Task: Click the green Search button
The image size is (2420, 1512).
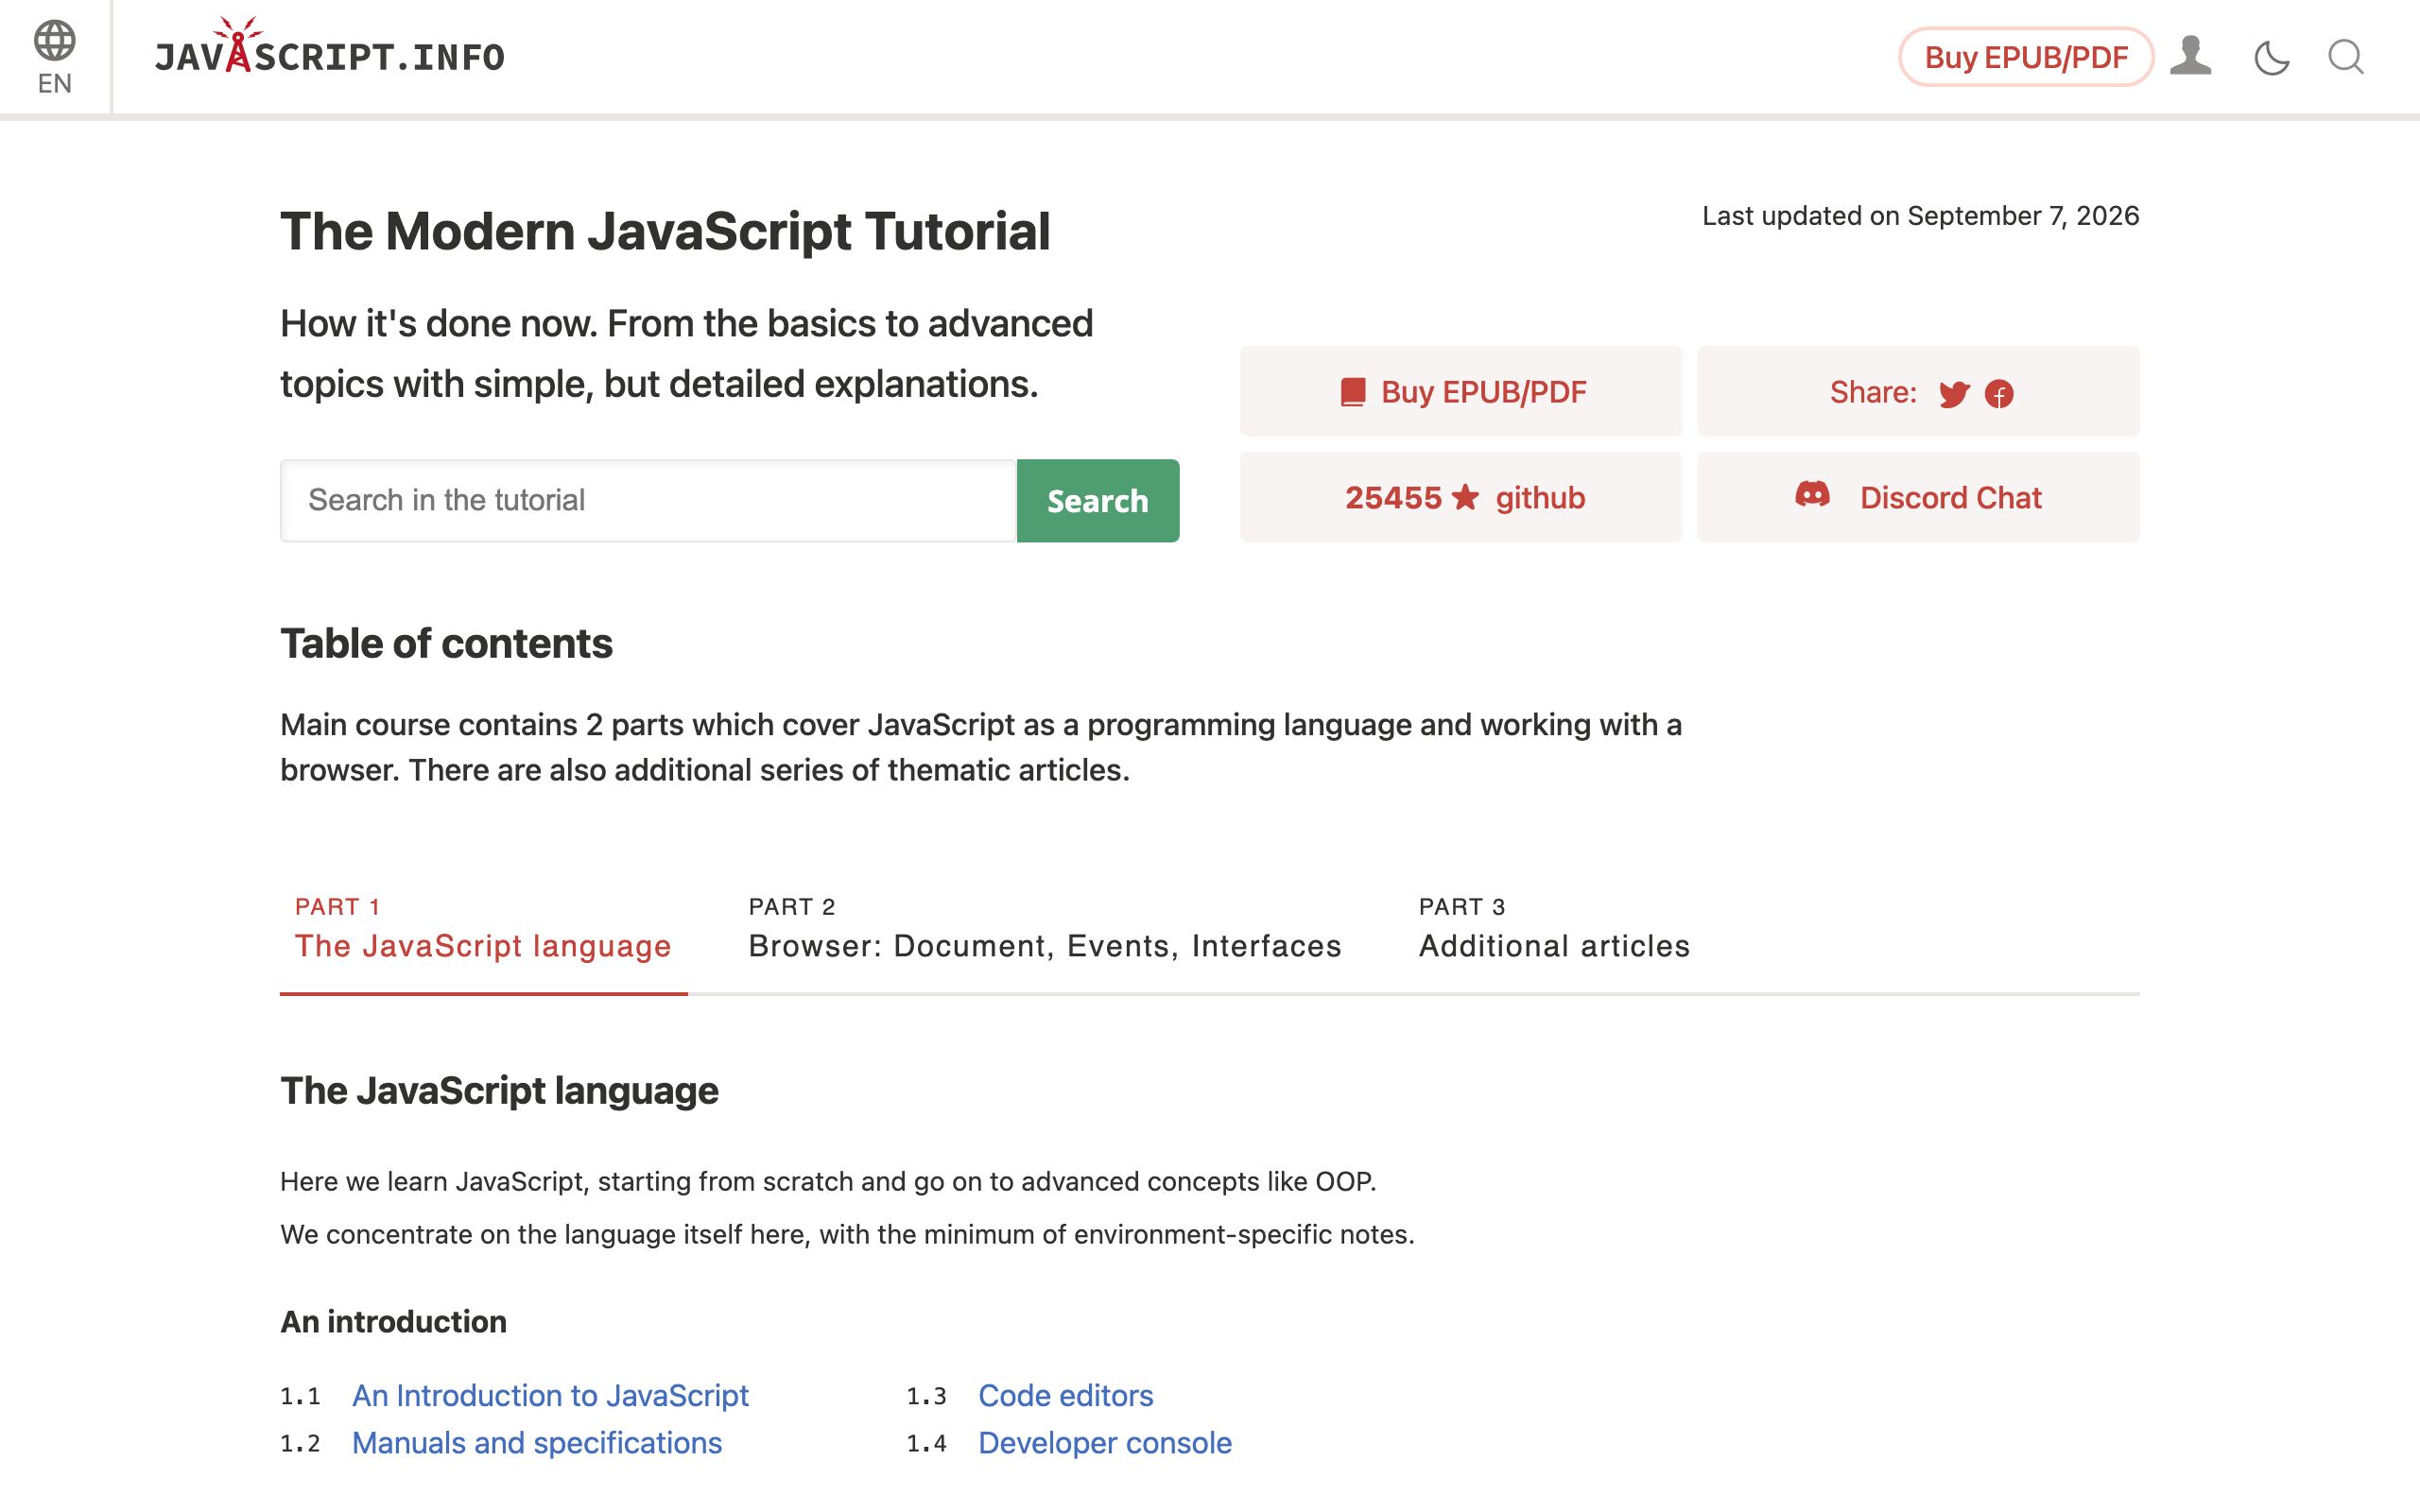Action: click(1097, 500)
